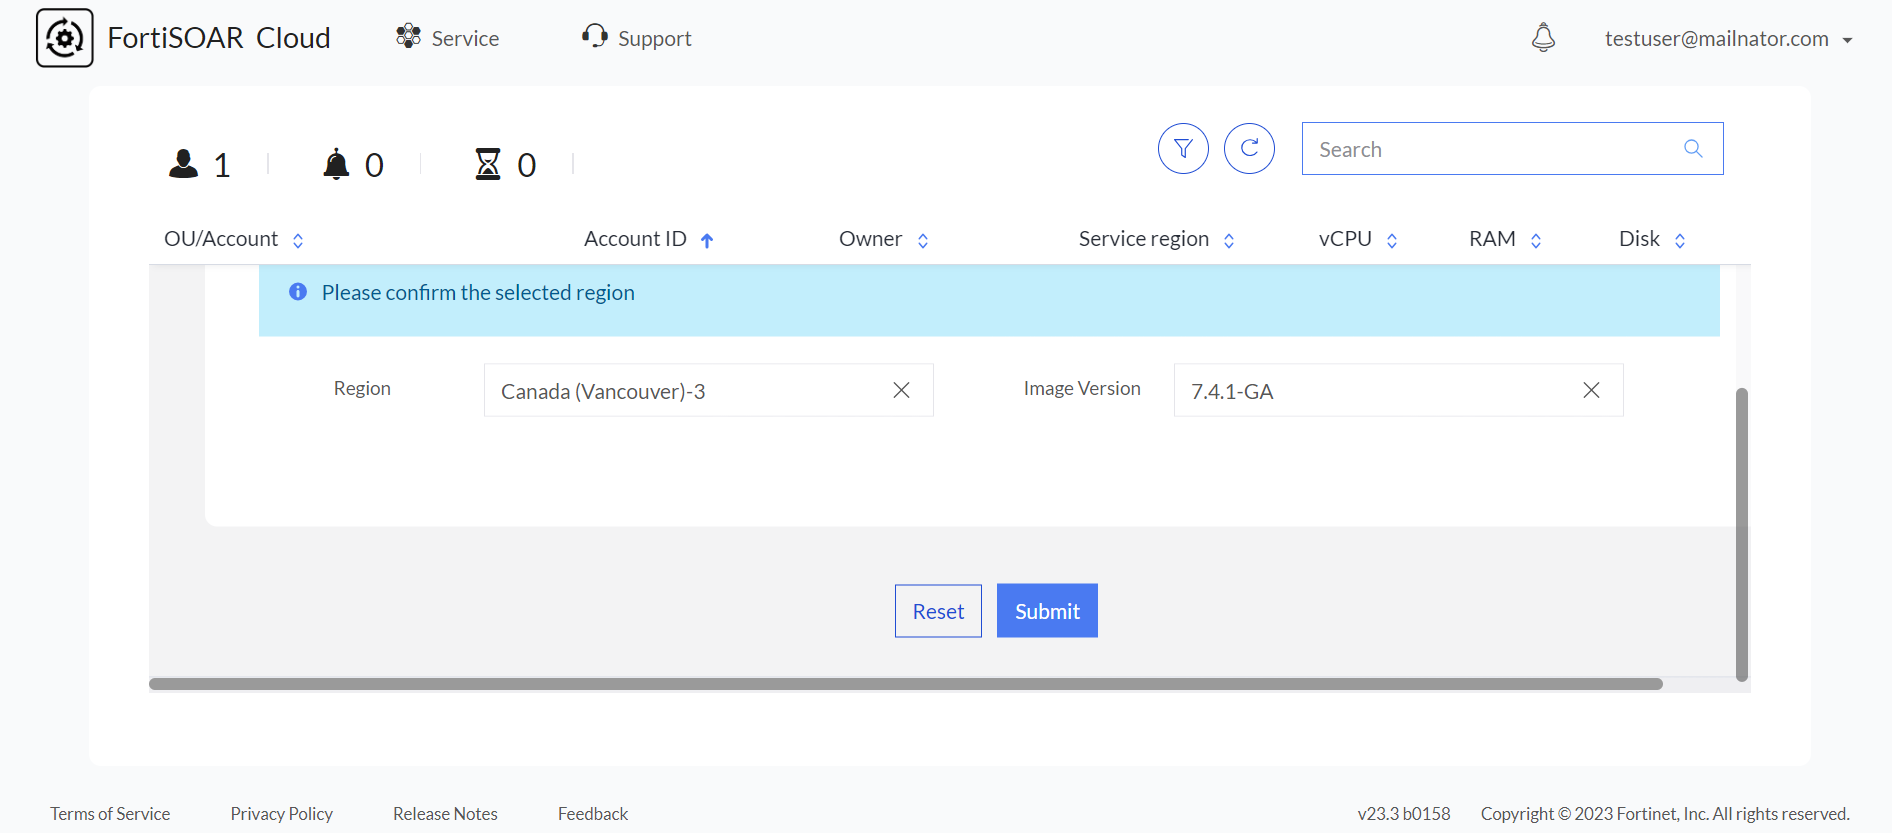Focus the Search input field
1892x833 pixels.
coord(1512,149)
